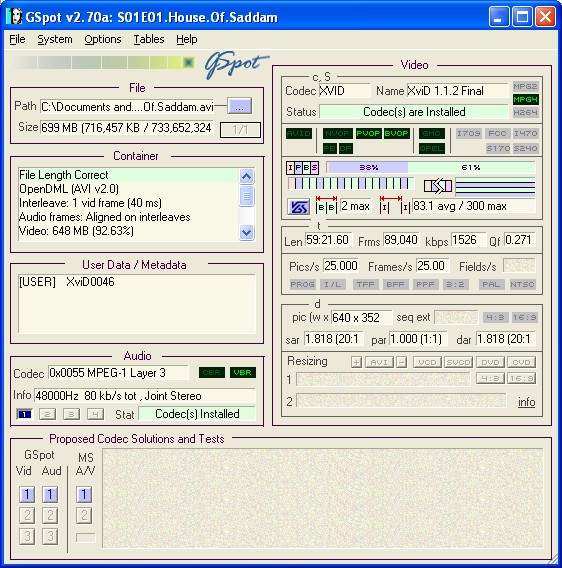Viewport: 562px width, 568px height.
Task: Click the MPG2 indicator
Action: click(x=525, y=86)
